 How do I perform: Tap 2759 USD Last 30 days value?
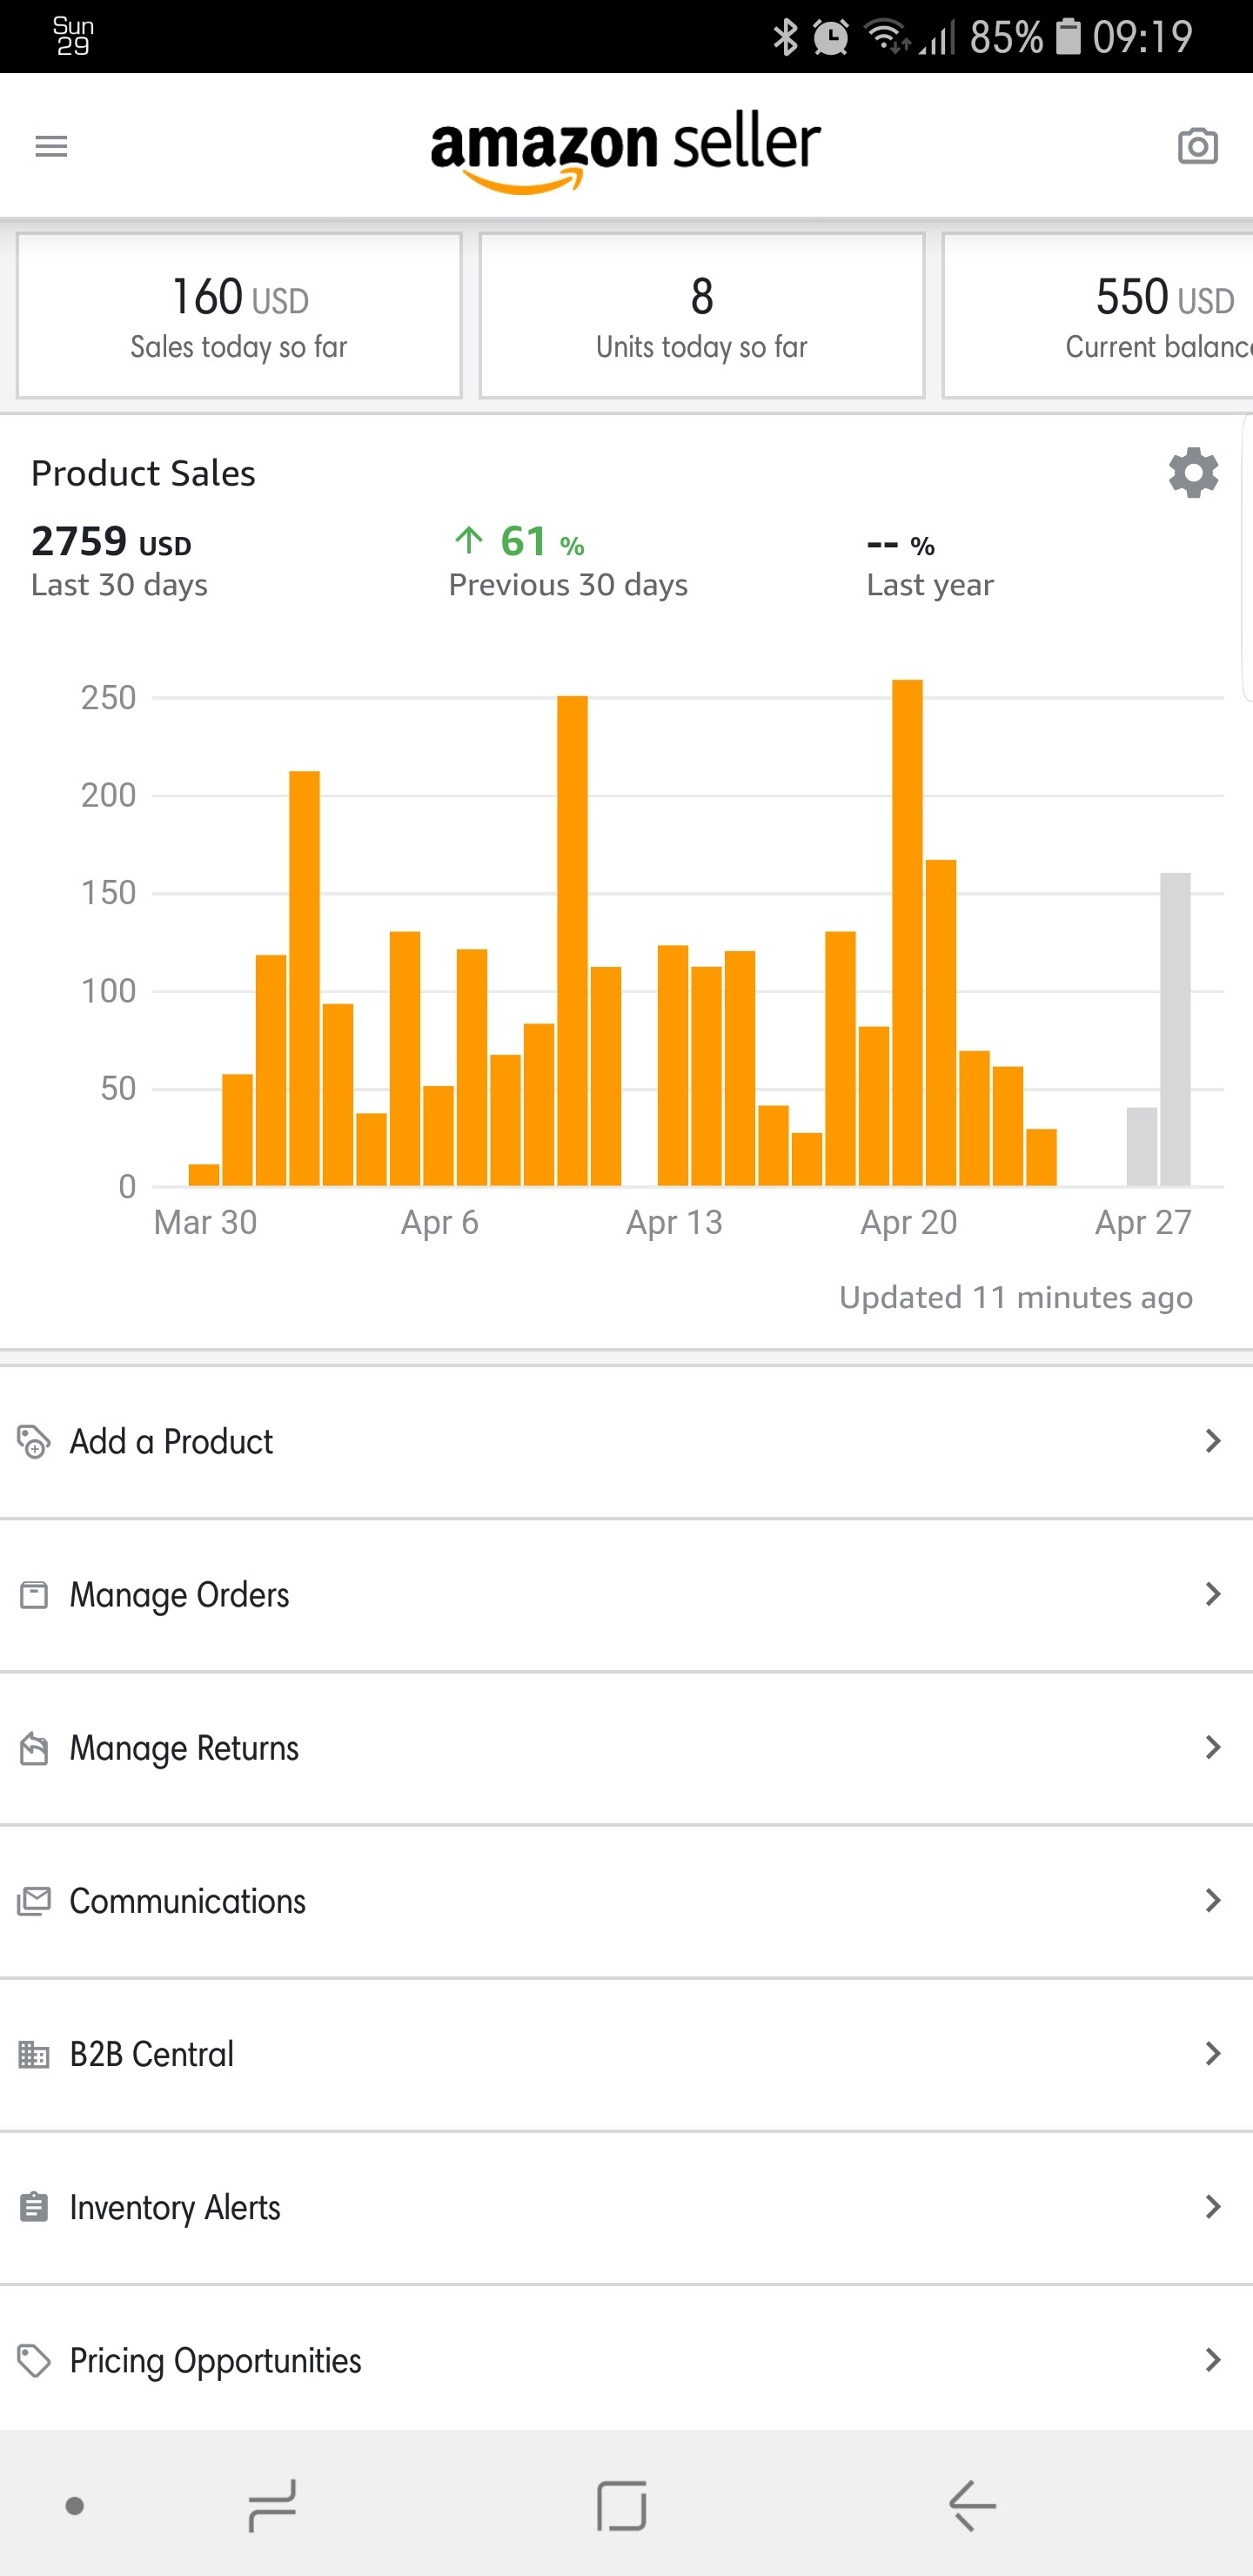(x=119, y=561)
